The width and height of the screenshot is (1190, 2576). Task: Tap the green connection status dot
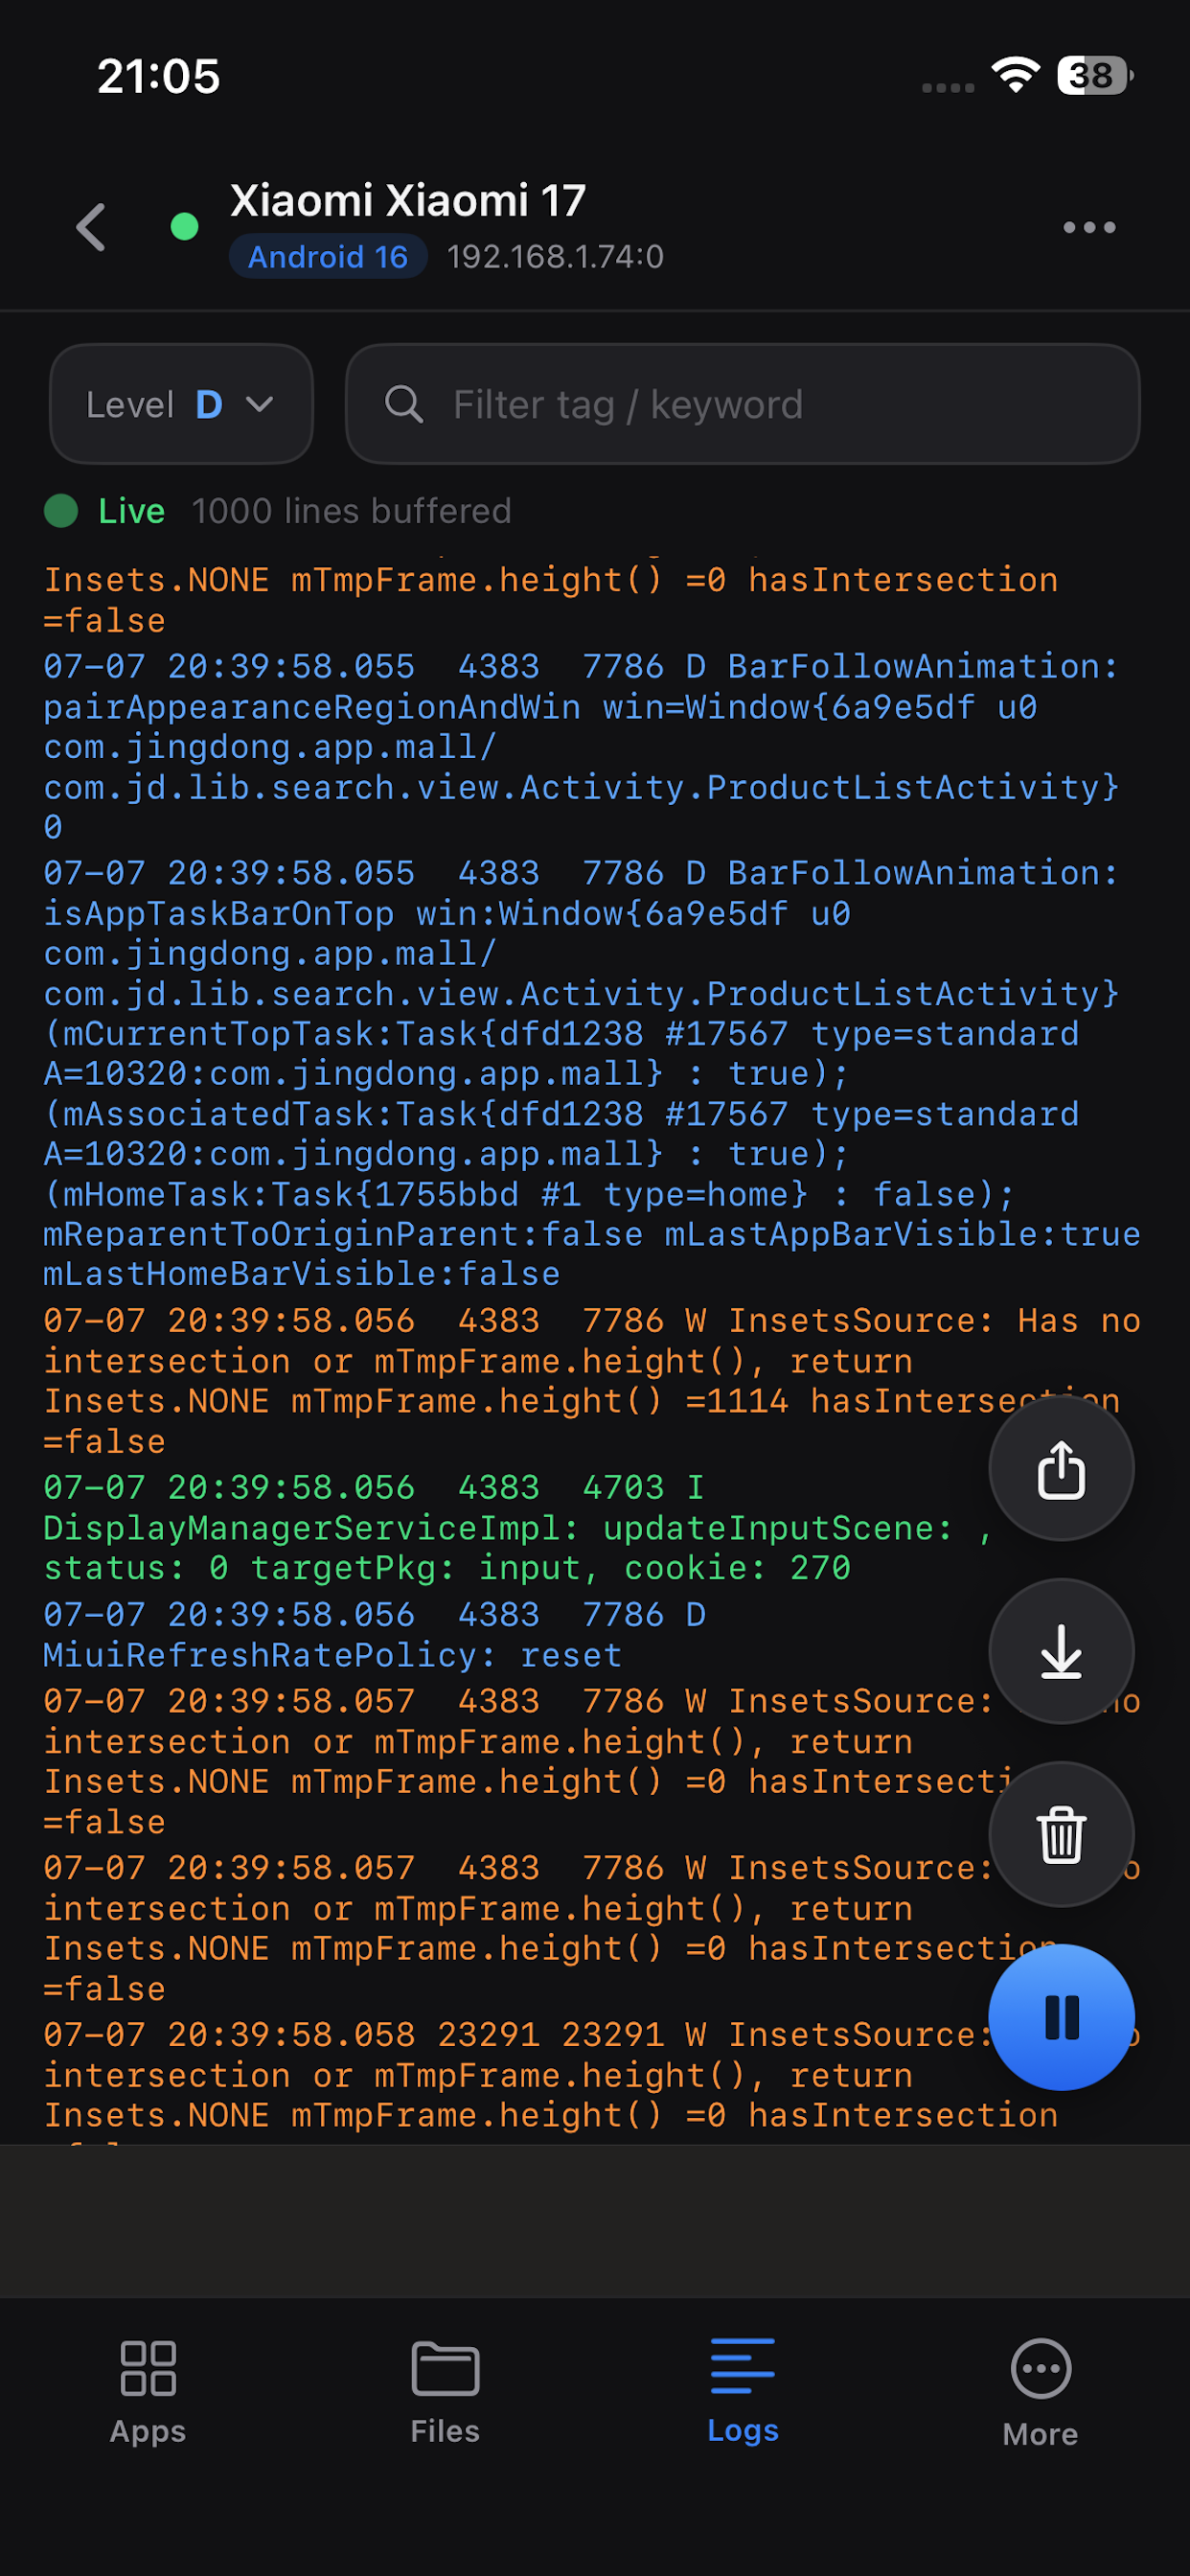(x=184, y=227)
